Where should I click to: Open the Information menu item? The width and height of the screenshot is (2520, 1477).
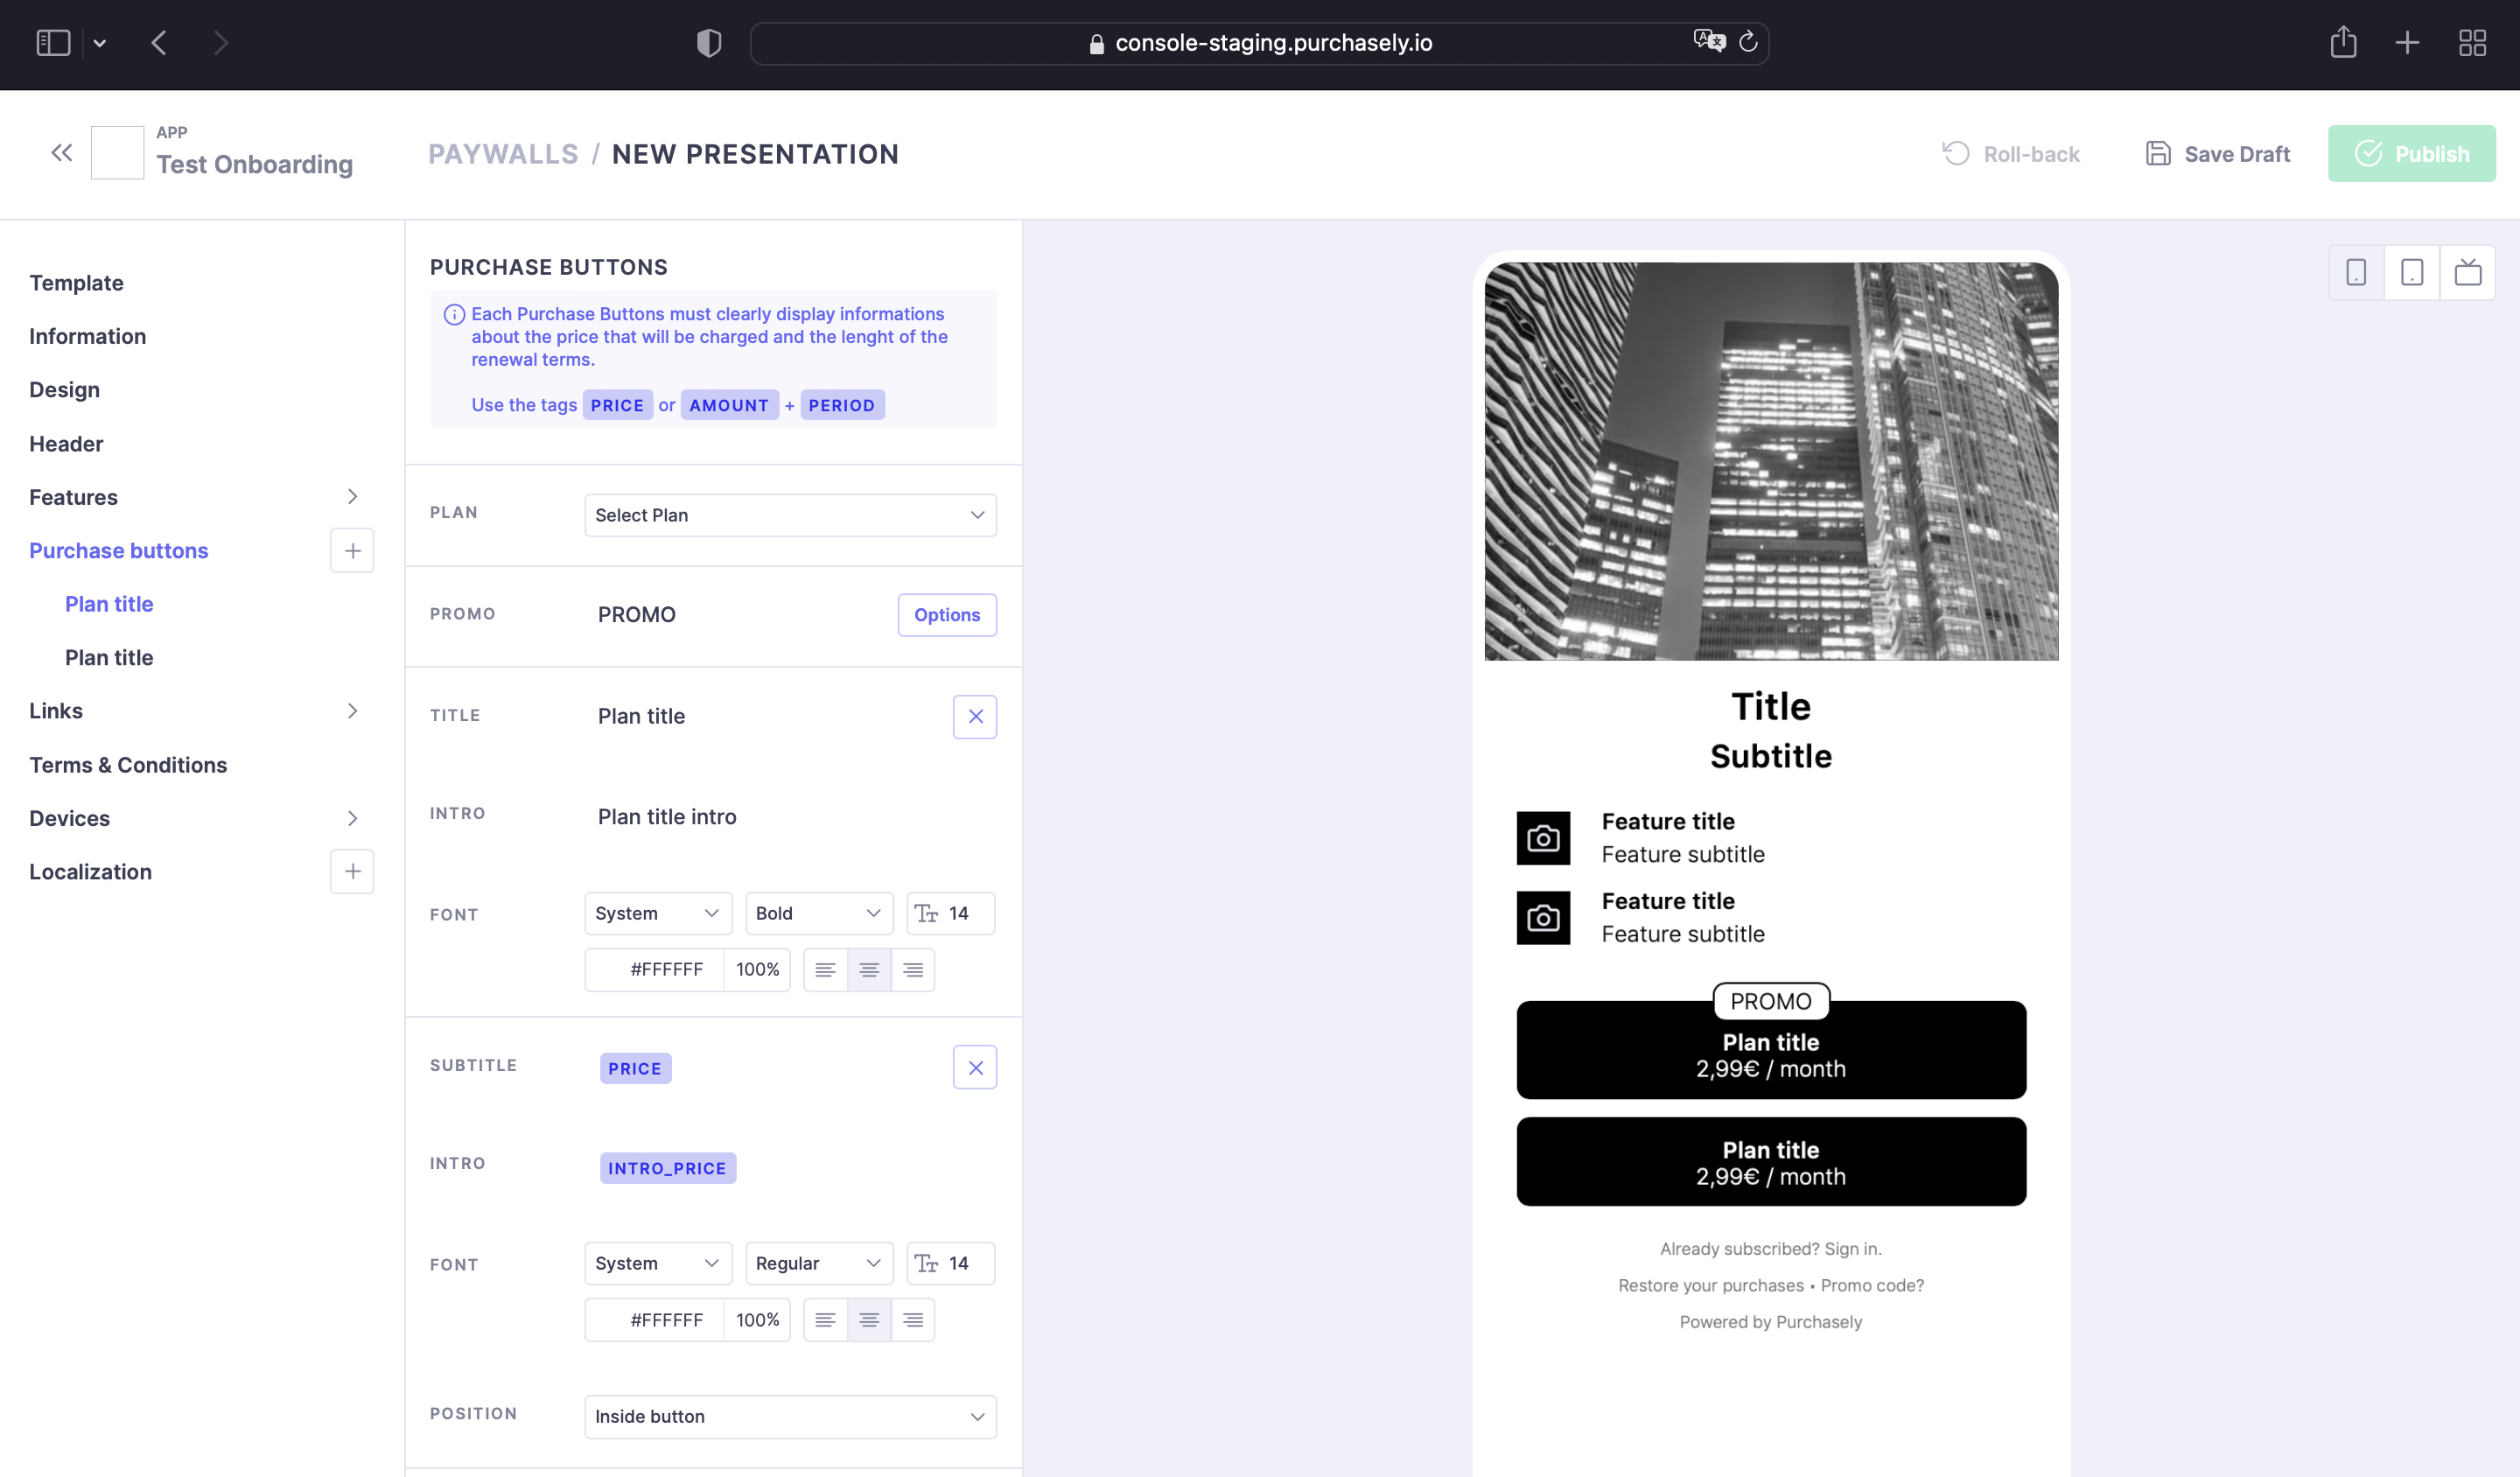click(x=87, y=336)
